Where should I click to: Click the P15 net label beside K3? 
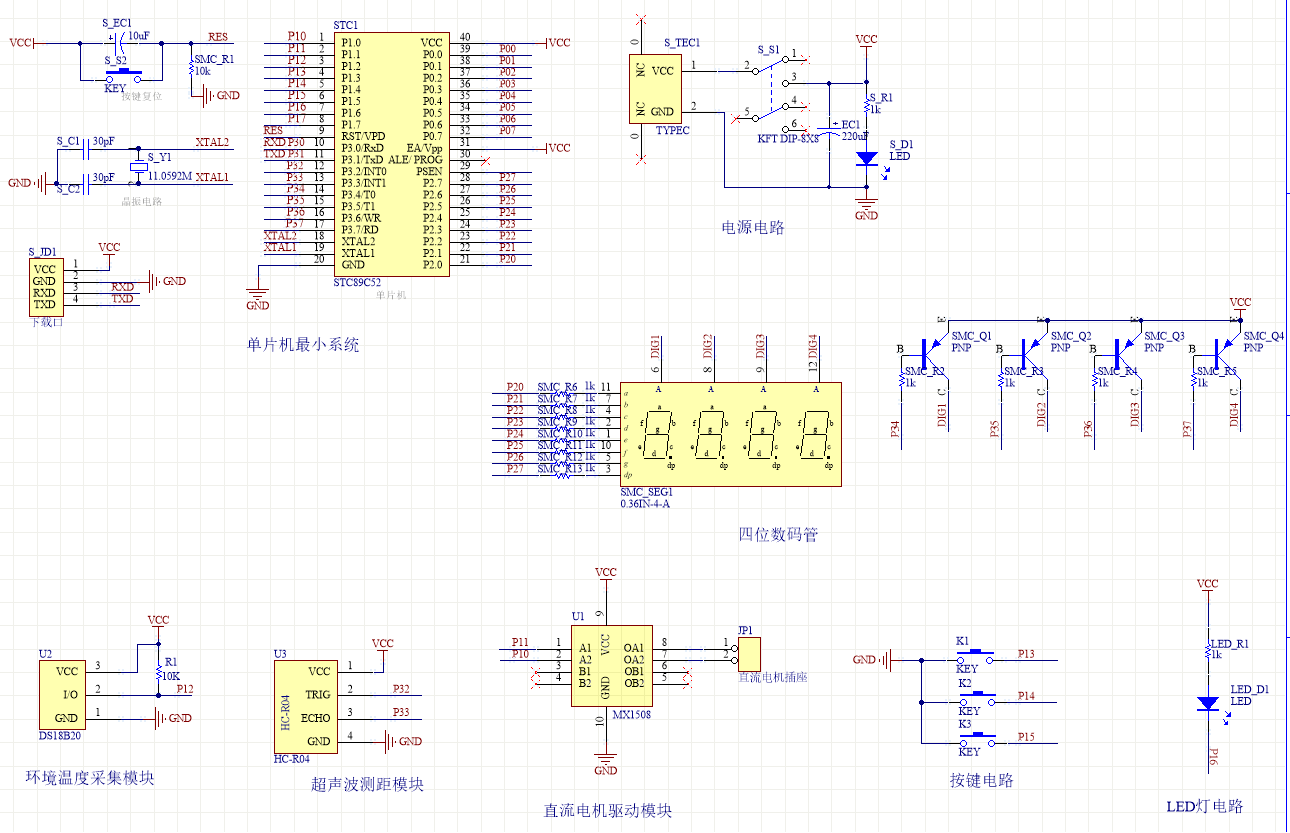click(x=1026, y=736)
